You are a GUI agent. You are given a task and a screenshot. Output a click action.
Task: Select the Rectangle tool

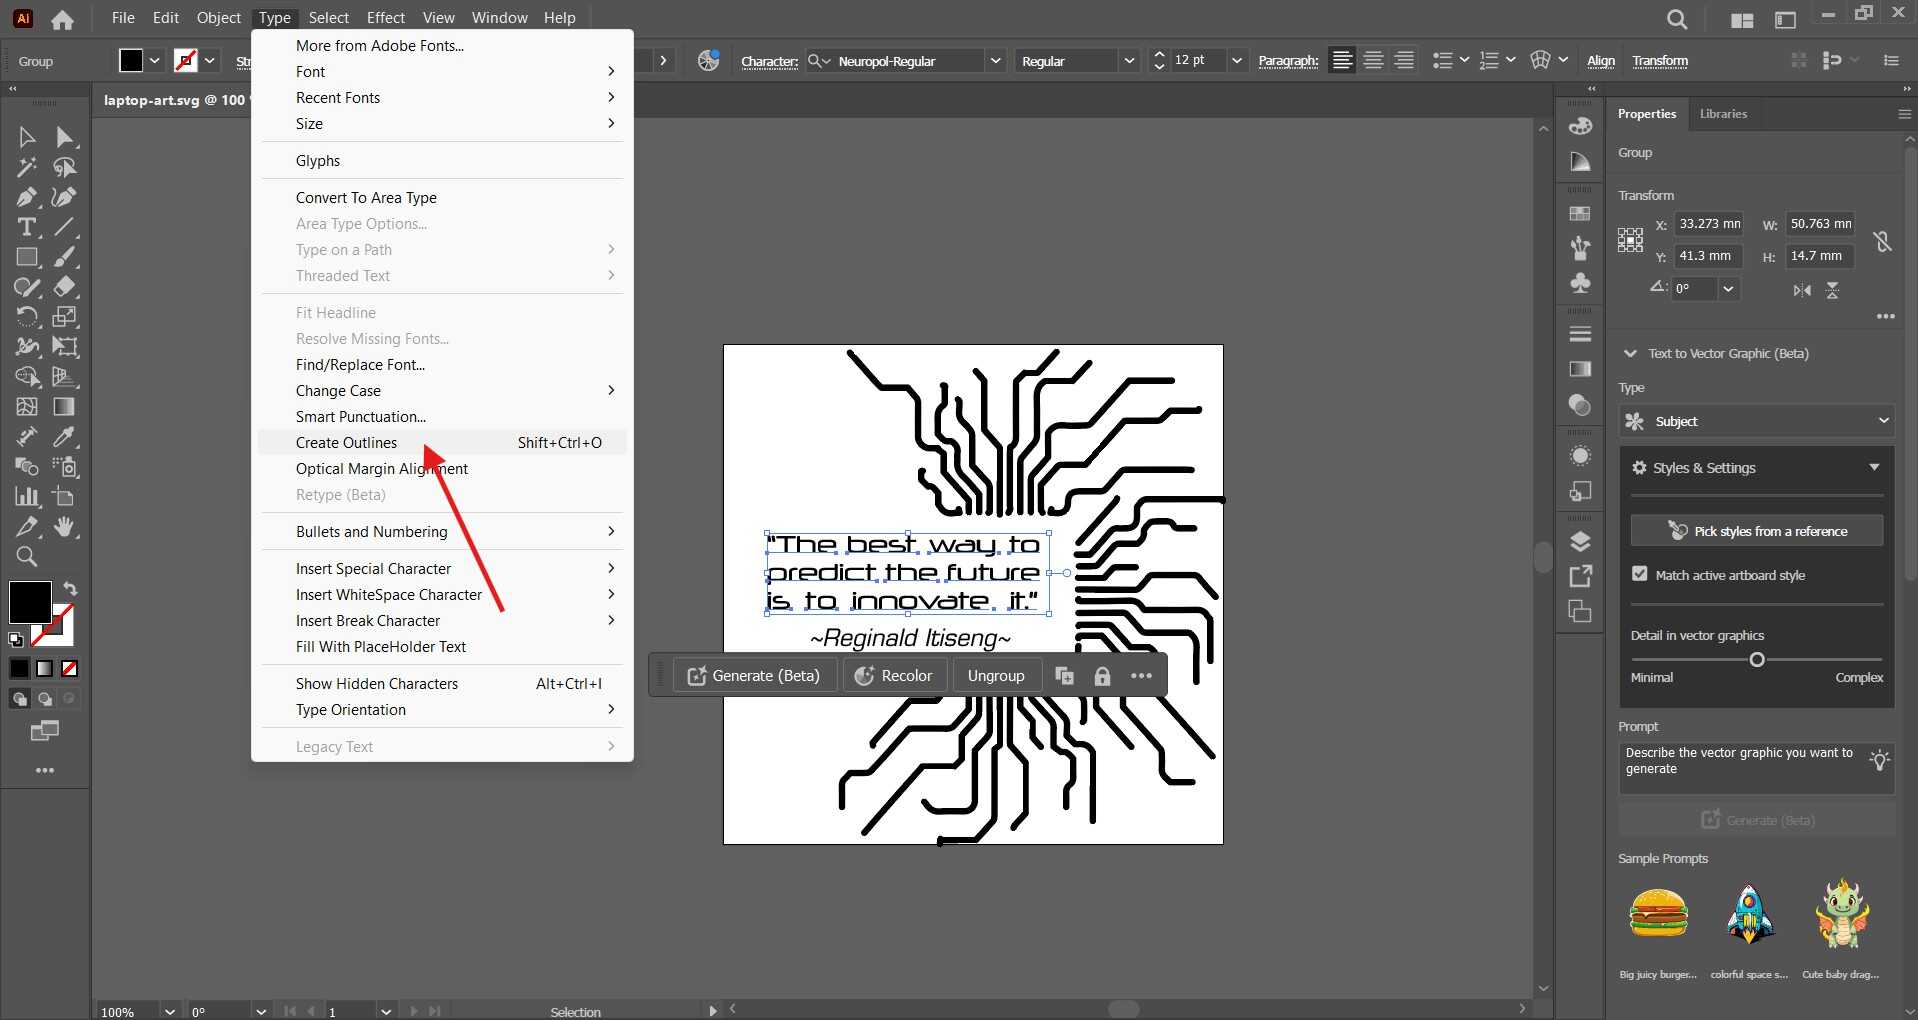pos(27,257)
